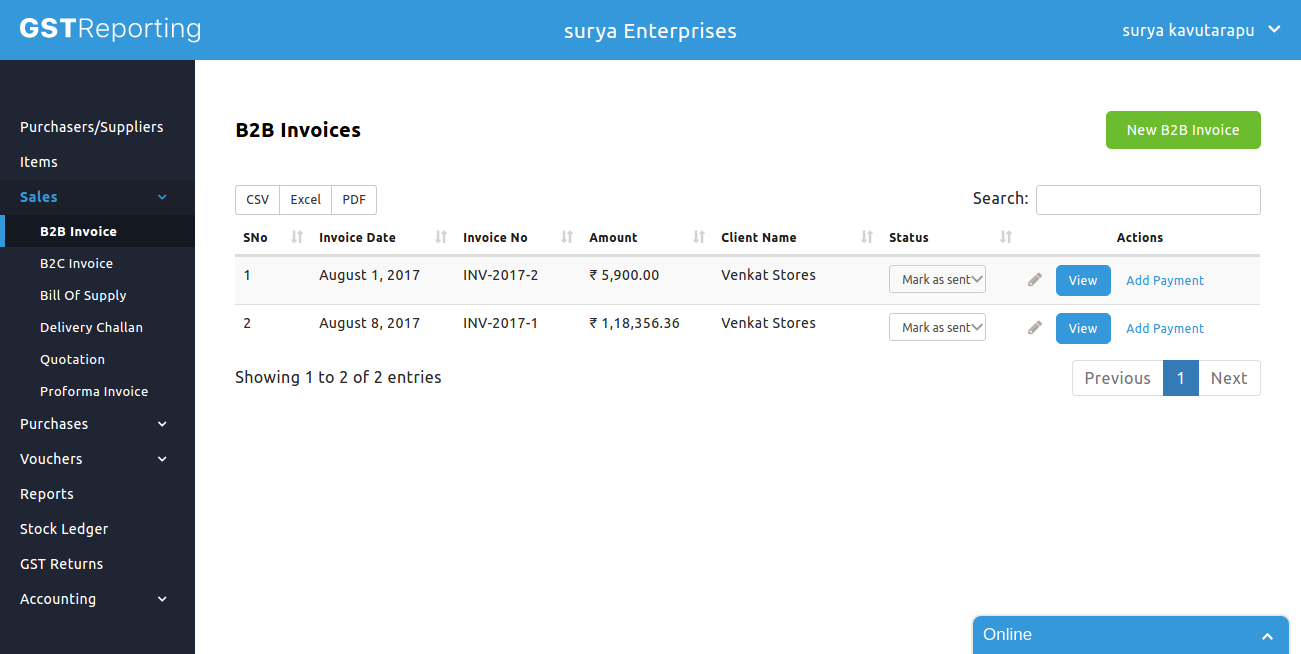
Task: Click Venkat Stores in INV-2017-2 row
Action: pyautogui.click(x=768, y=275)
